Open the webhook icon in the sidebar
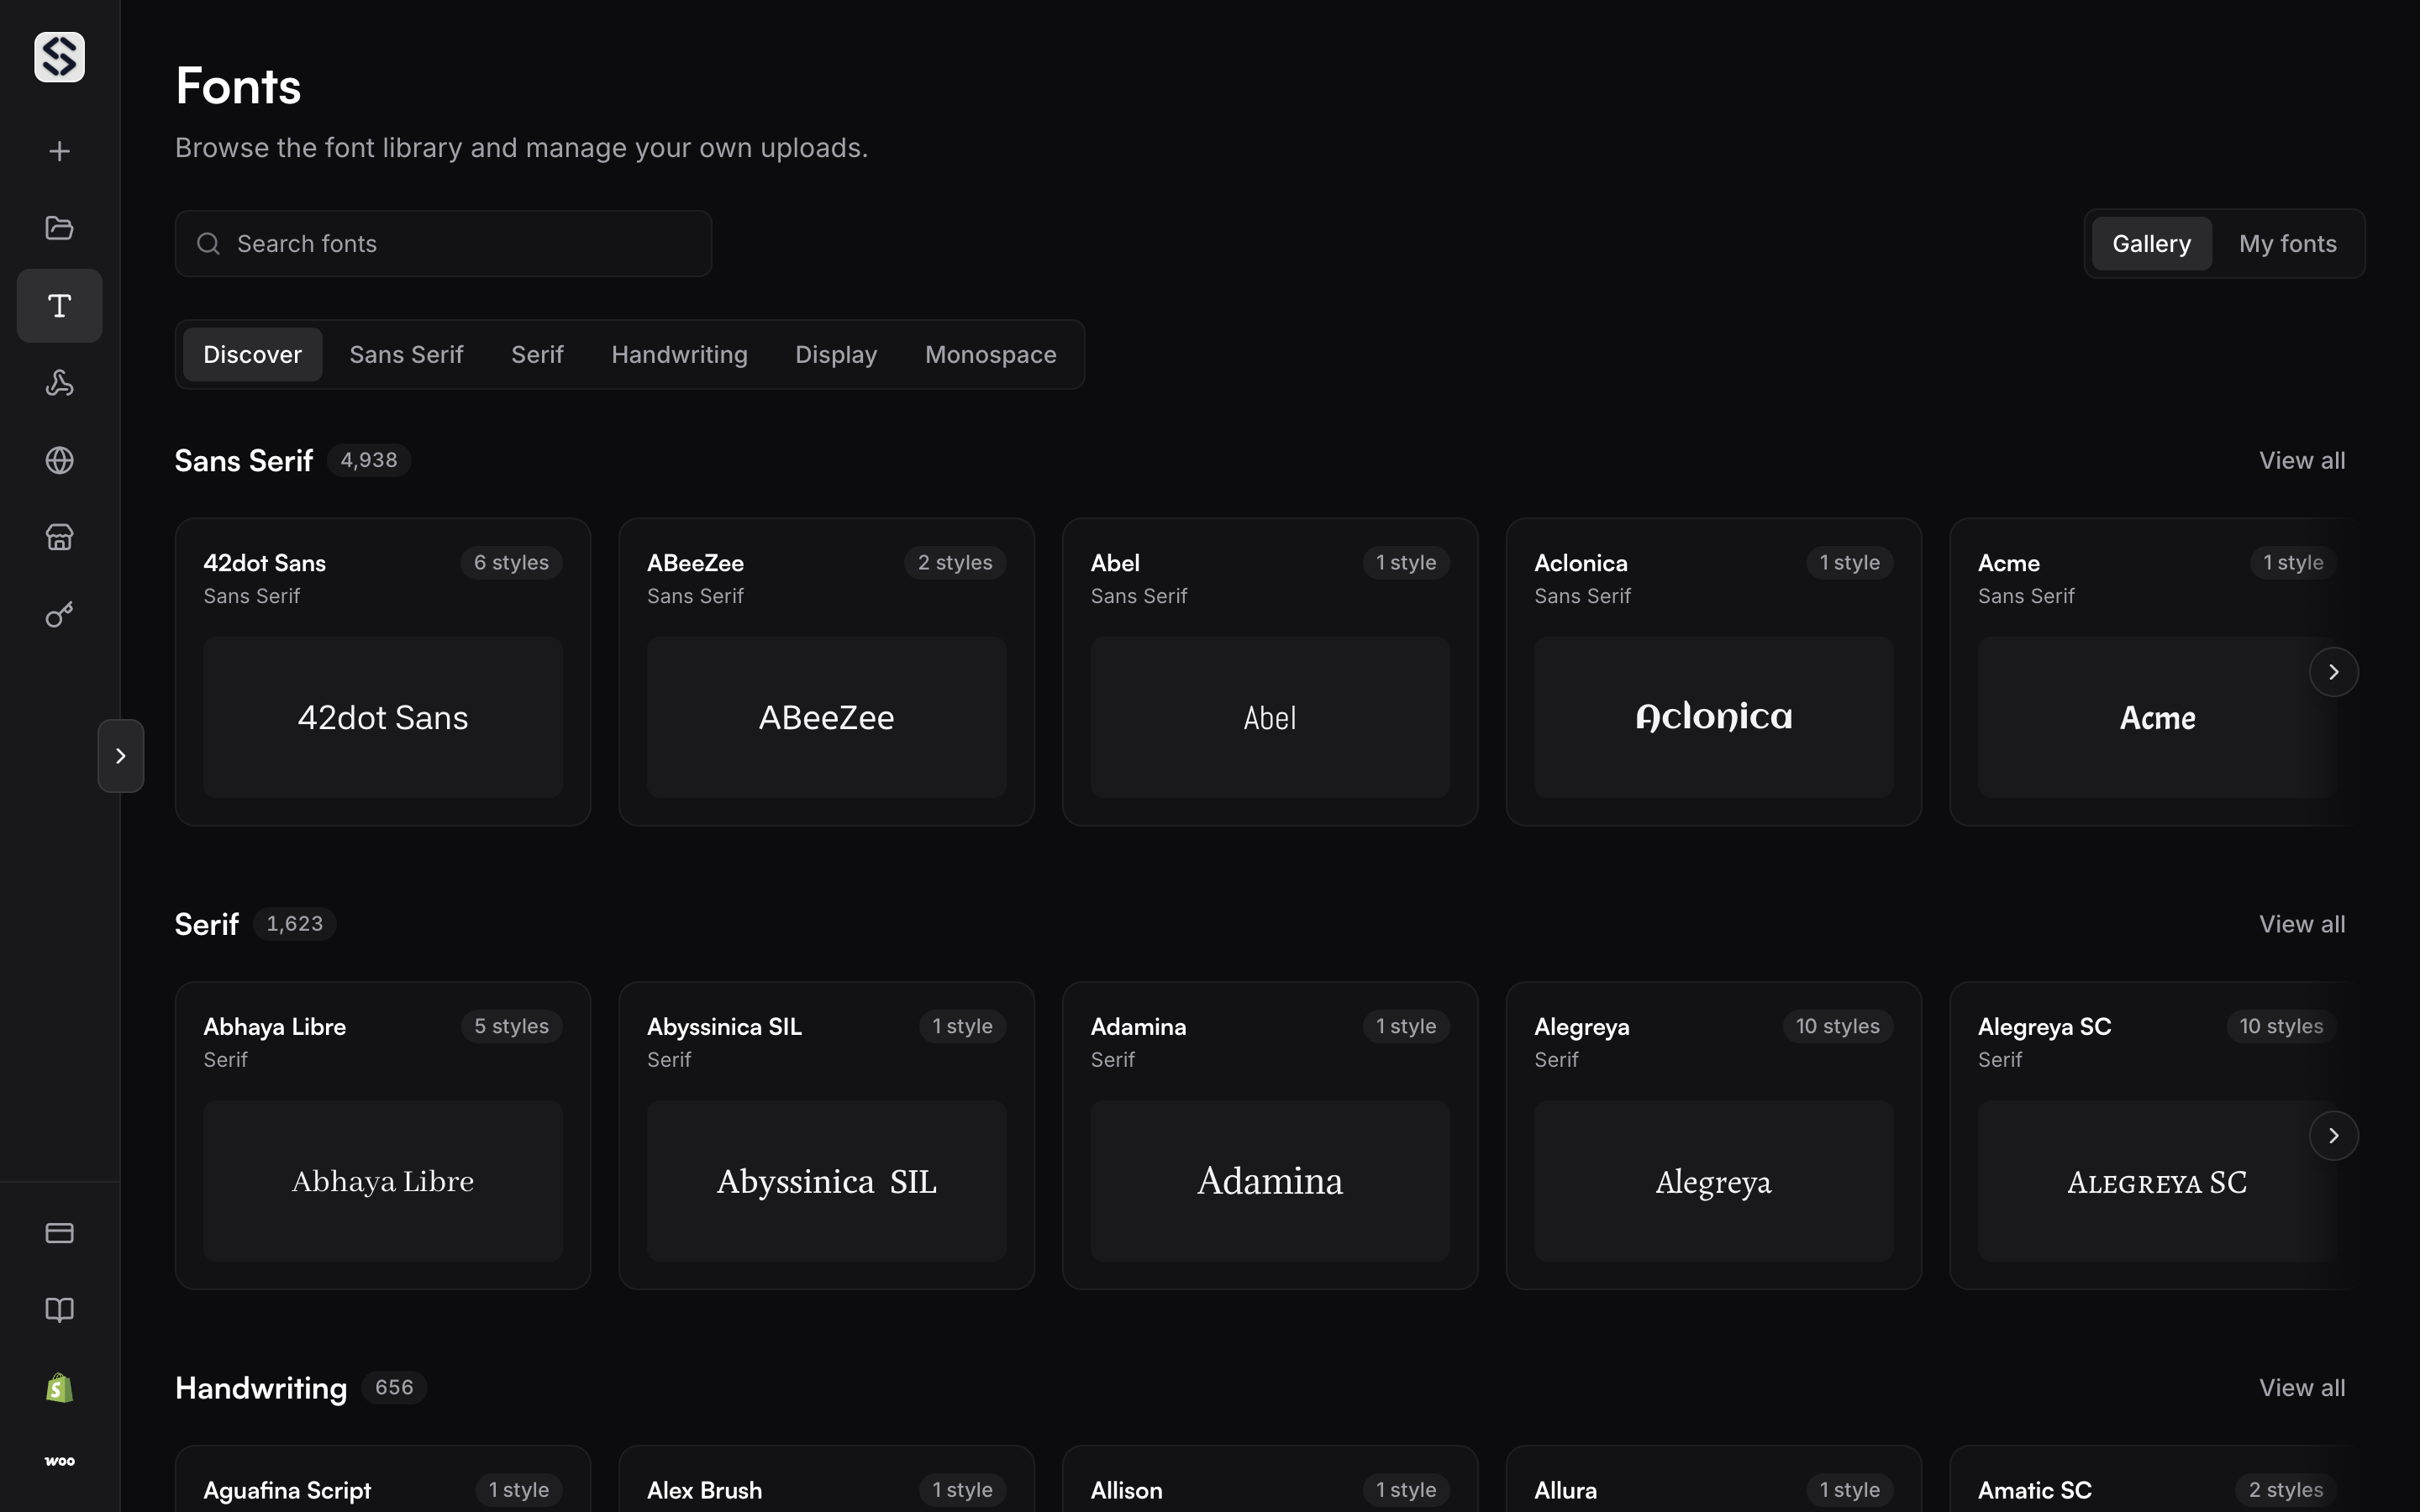This screenshot has width=2420, height=1512. 59,383
